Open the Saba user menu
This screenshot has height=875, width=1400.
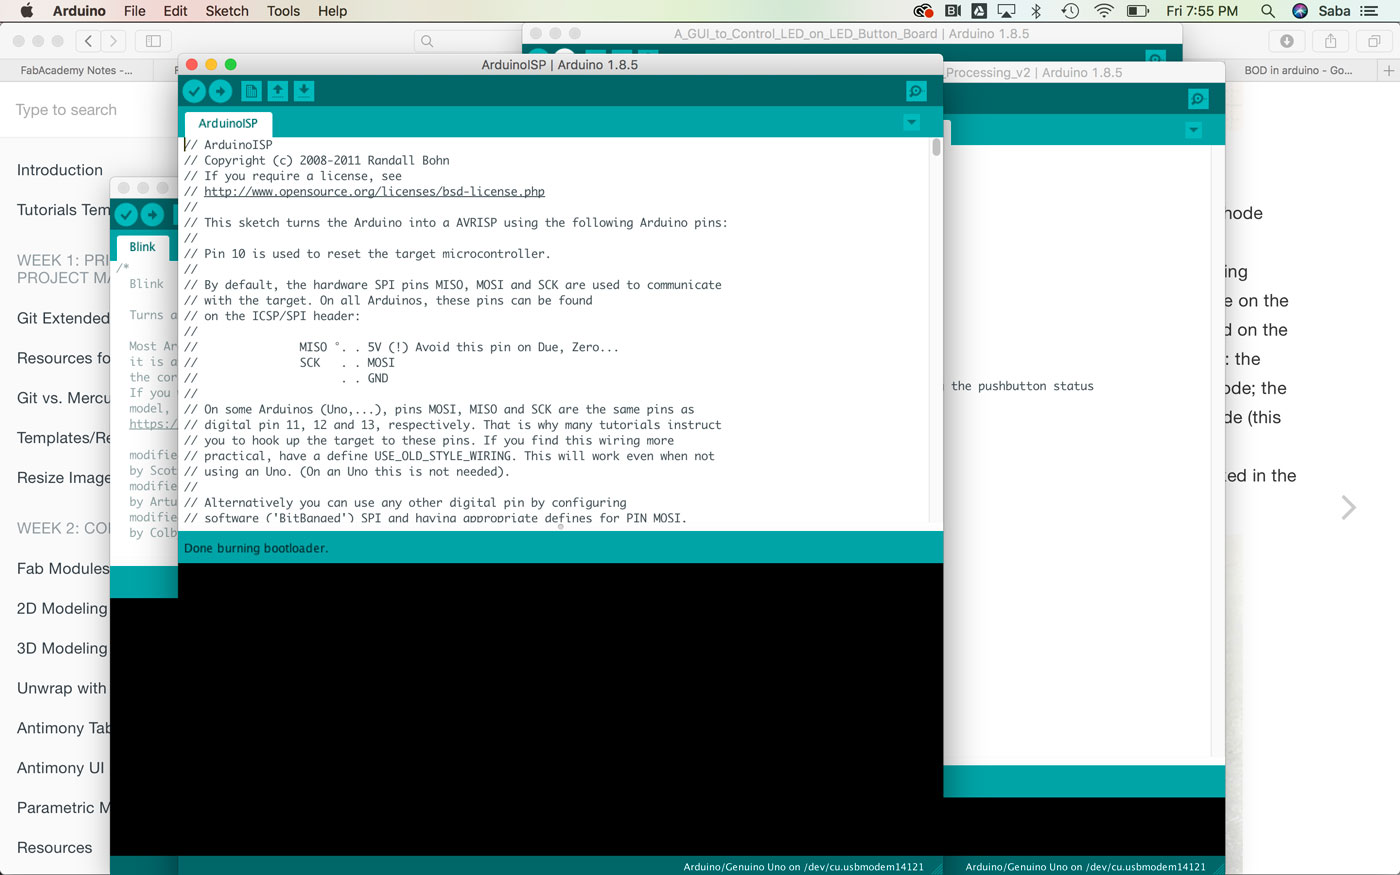click(x=1334, y=11)
